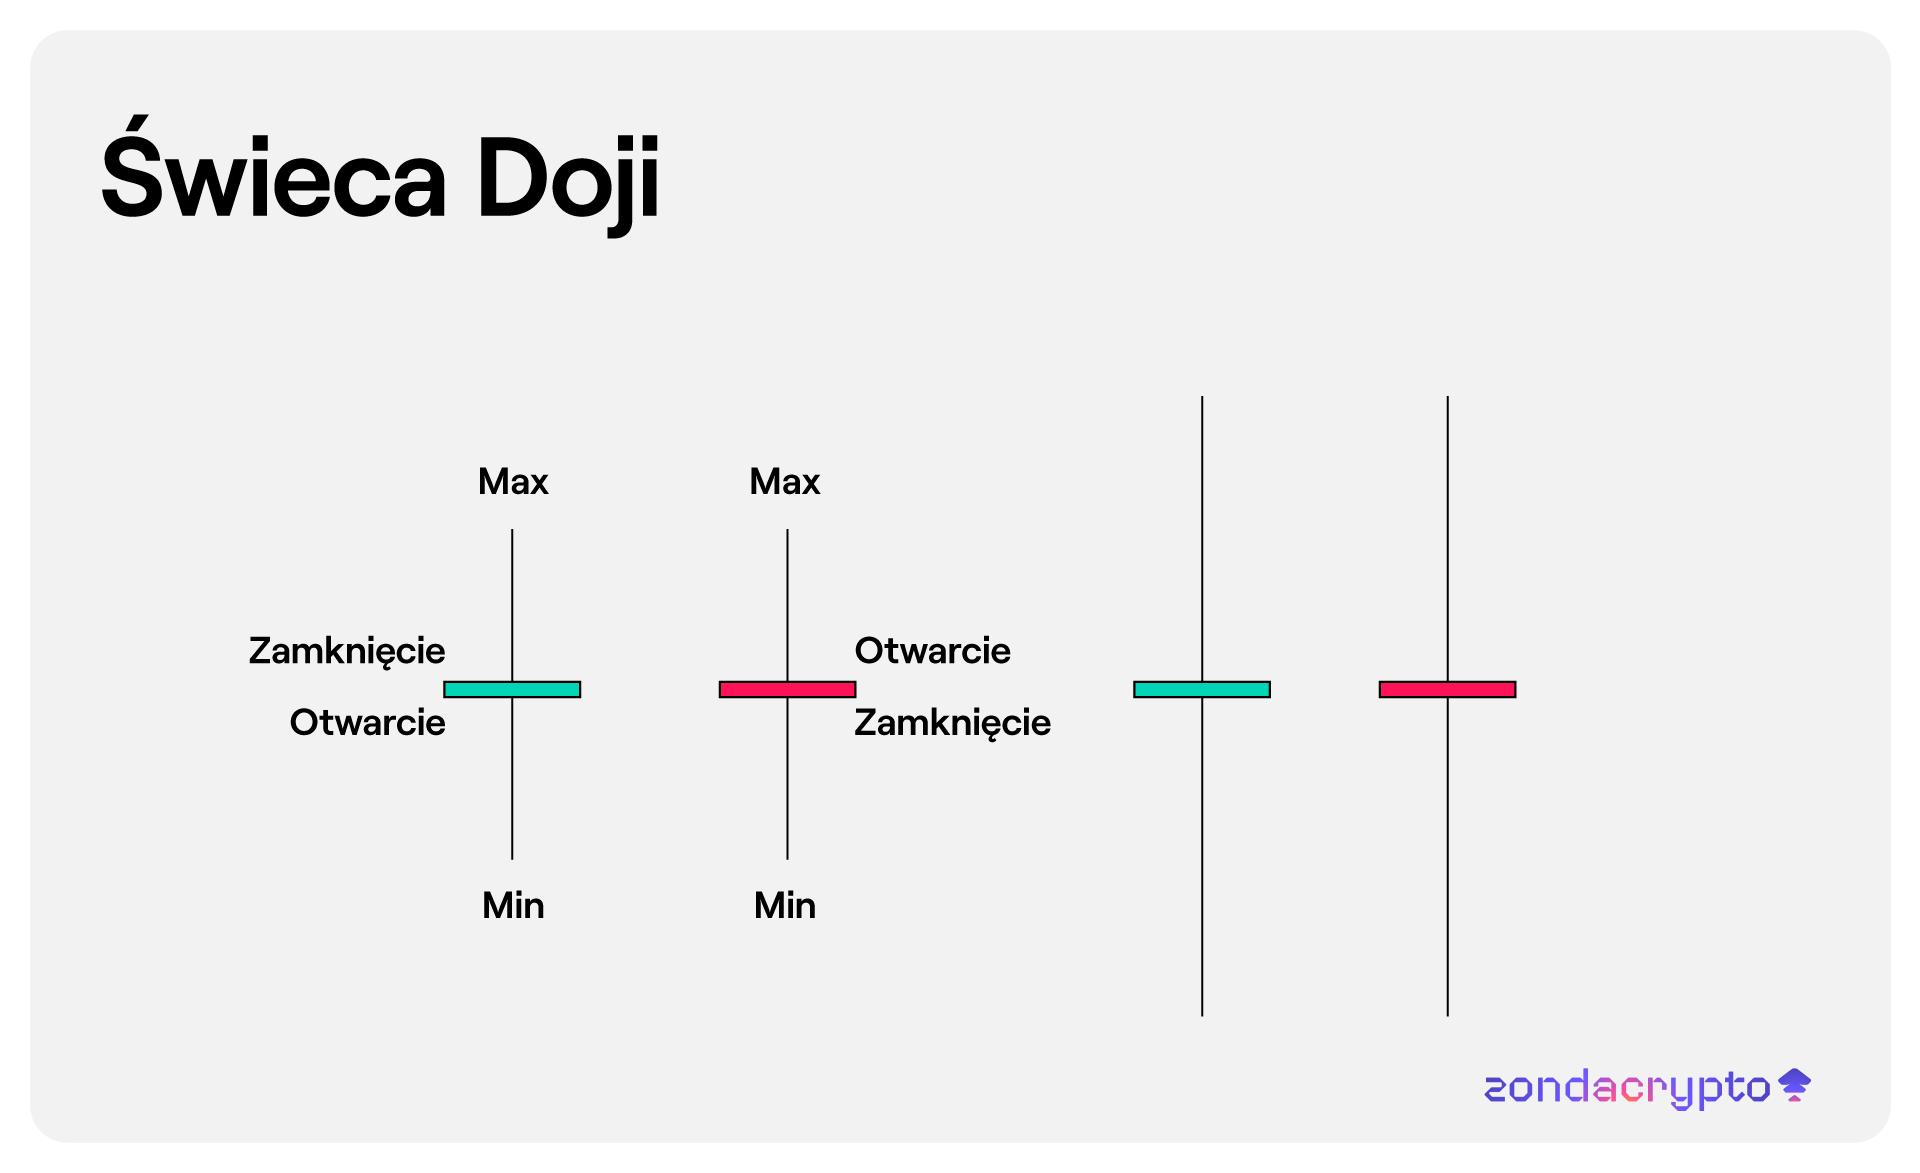Click Zamknięcie label right of red candle
The height and width of the screenshot is (1173, 1920).
click(952, 723)
